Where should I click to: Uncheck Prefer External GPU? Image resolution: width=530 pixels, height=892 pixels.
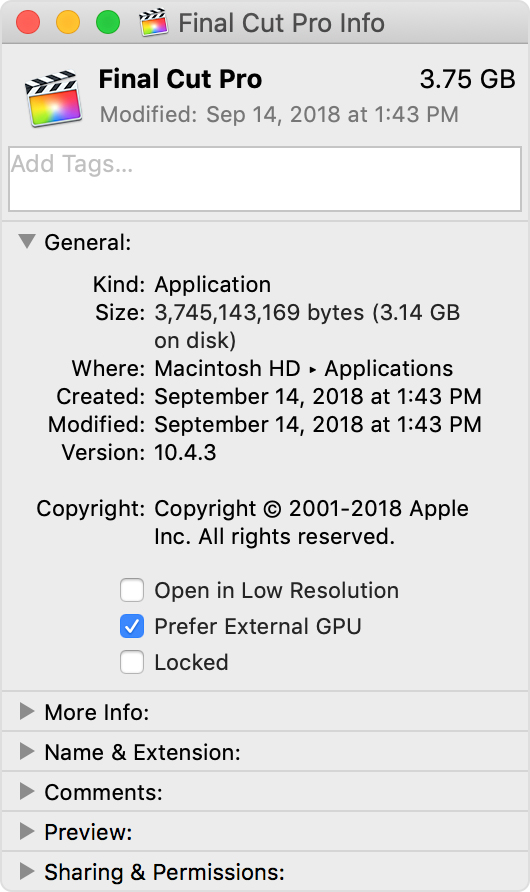pos(132,626)
